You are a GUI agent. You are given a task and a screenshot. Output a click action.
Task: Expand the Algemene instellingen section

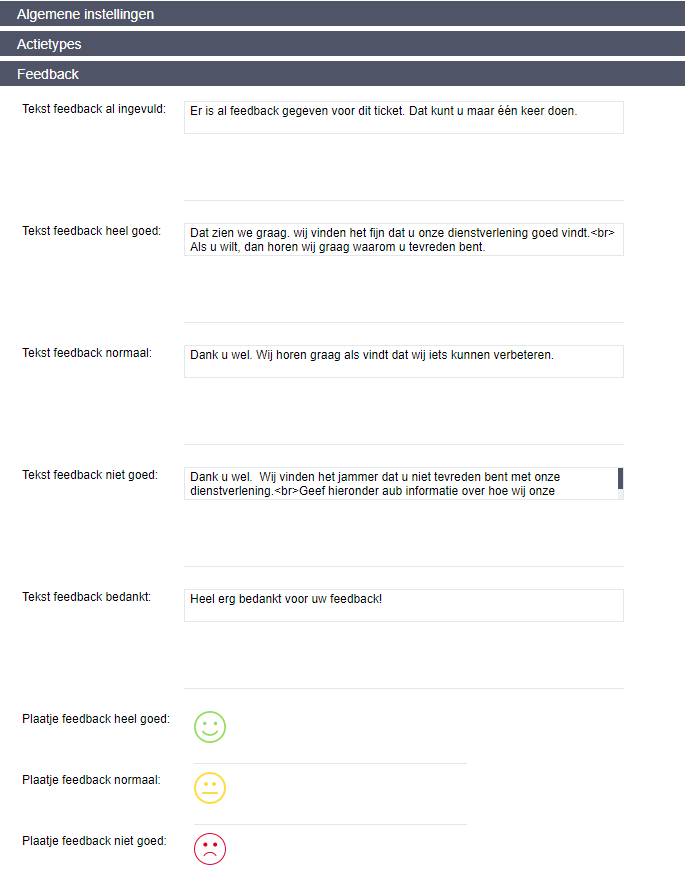342,14
